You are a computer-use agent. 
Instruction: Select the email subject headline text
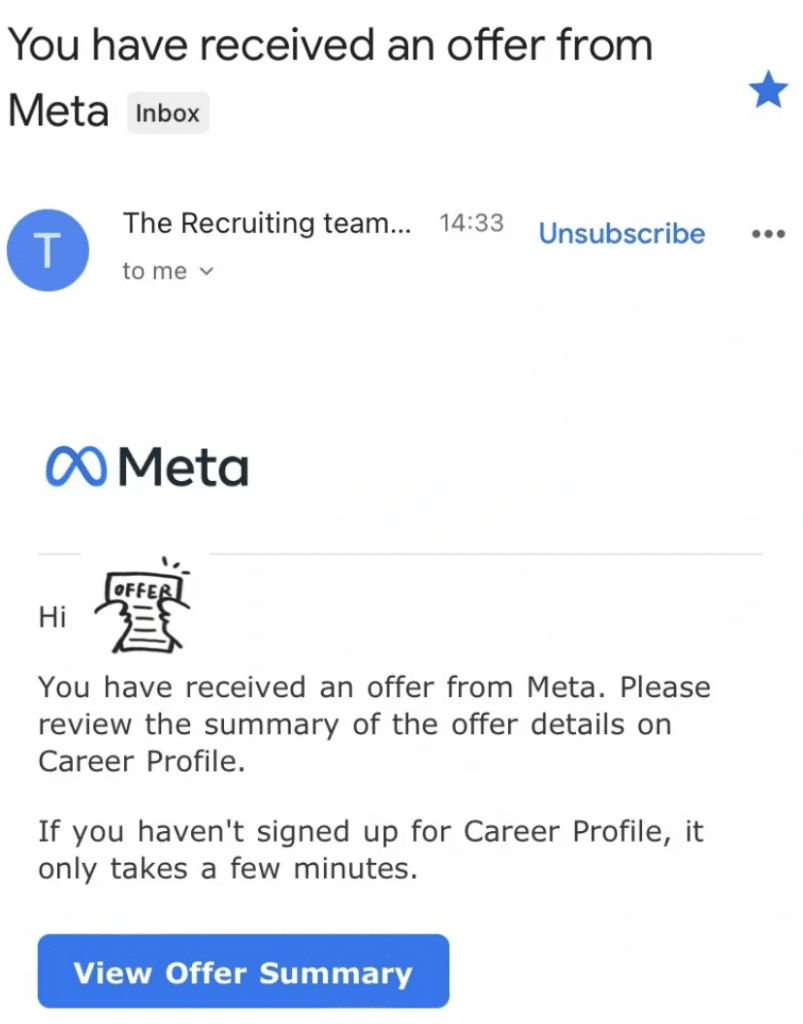330,44
